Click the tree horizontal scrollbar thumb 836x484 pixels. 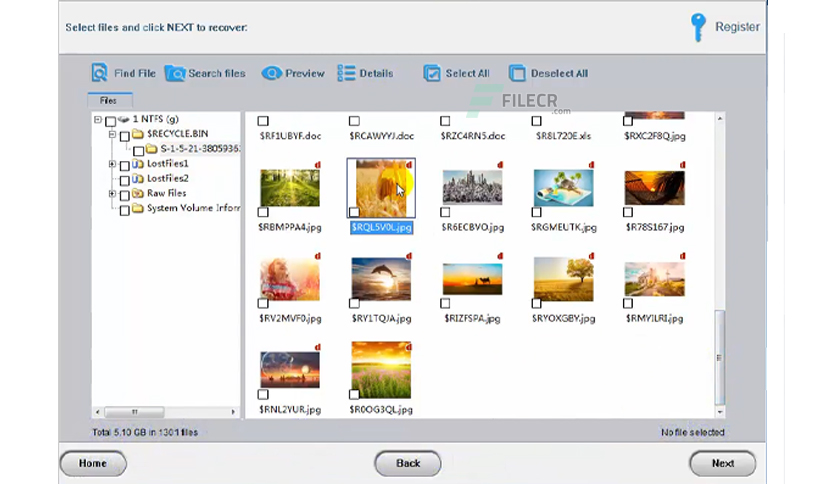(134, 412)
